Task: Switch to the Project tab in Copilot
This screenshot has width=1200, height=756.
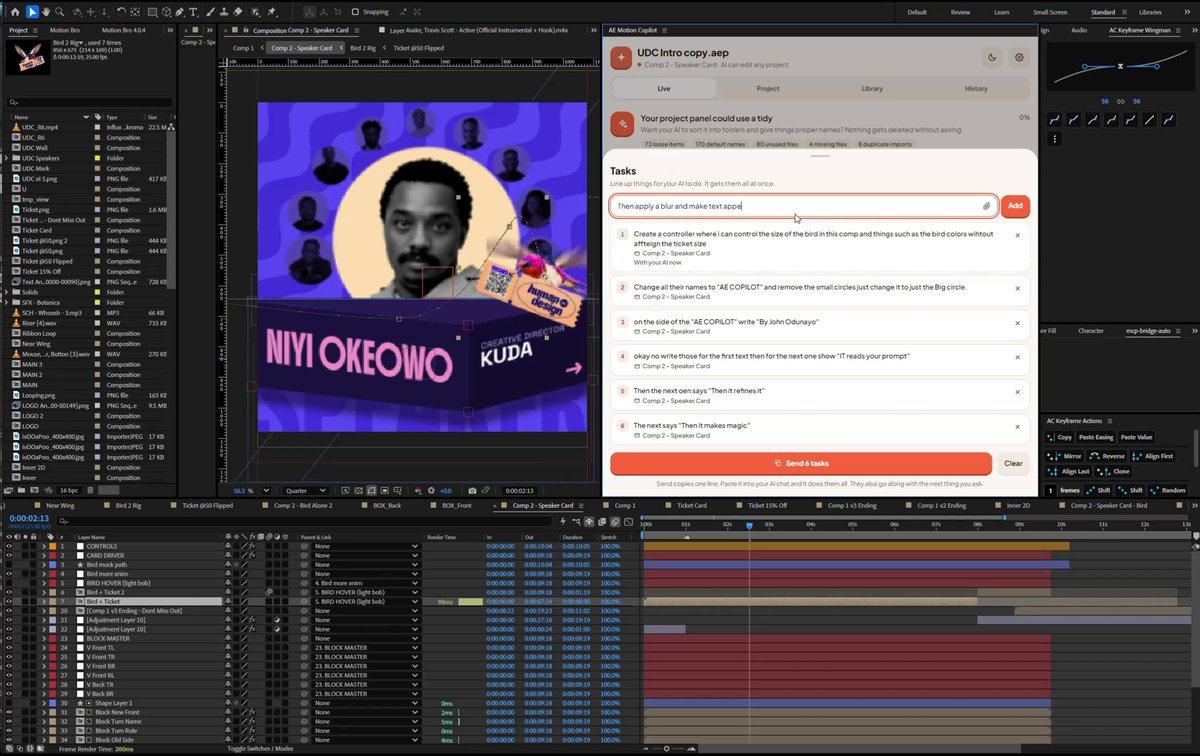Action: pos(768,88)
